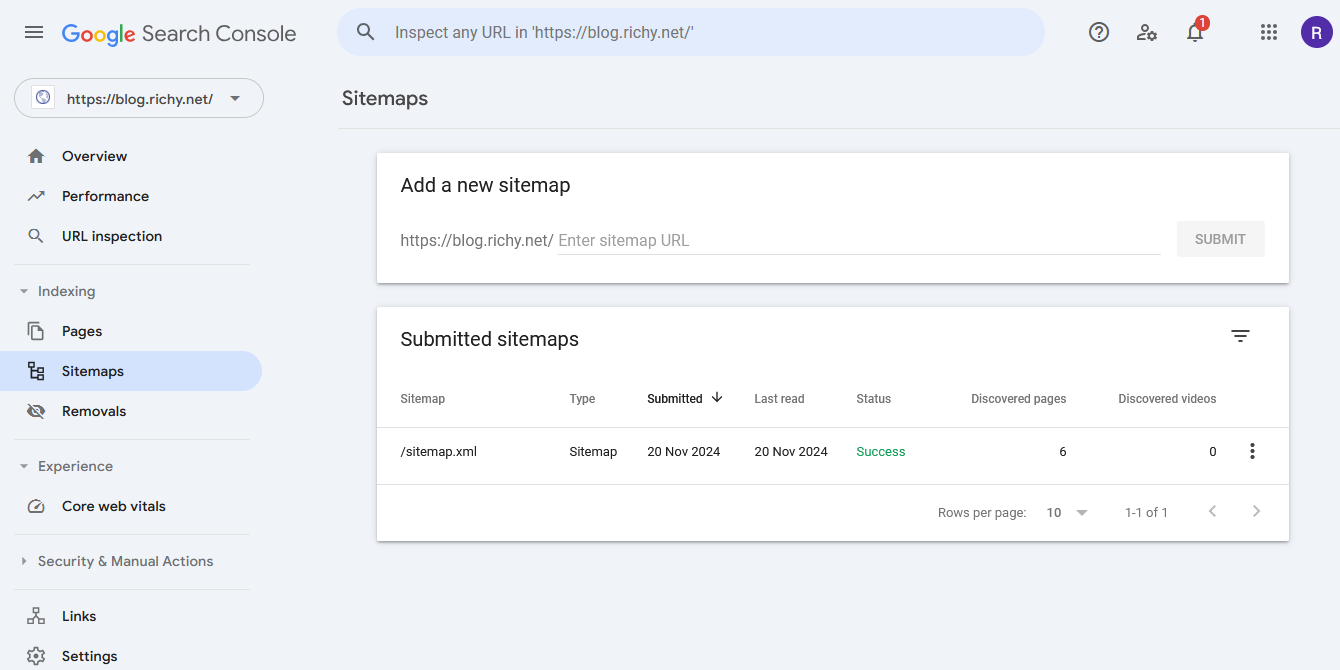The width and height of the screenshot is (1340, 670).
Task: Click the 'Submitted sitemaps' heading
Action: point(489,339)
